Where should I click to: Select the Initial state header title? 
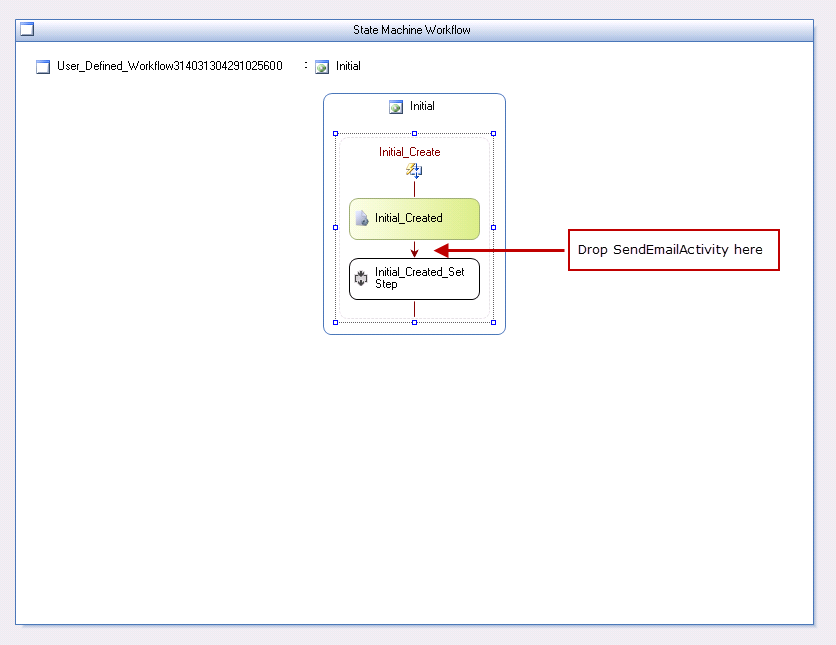pos(422,106)
